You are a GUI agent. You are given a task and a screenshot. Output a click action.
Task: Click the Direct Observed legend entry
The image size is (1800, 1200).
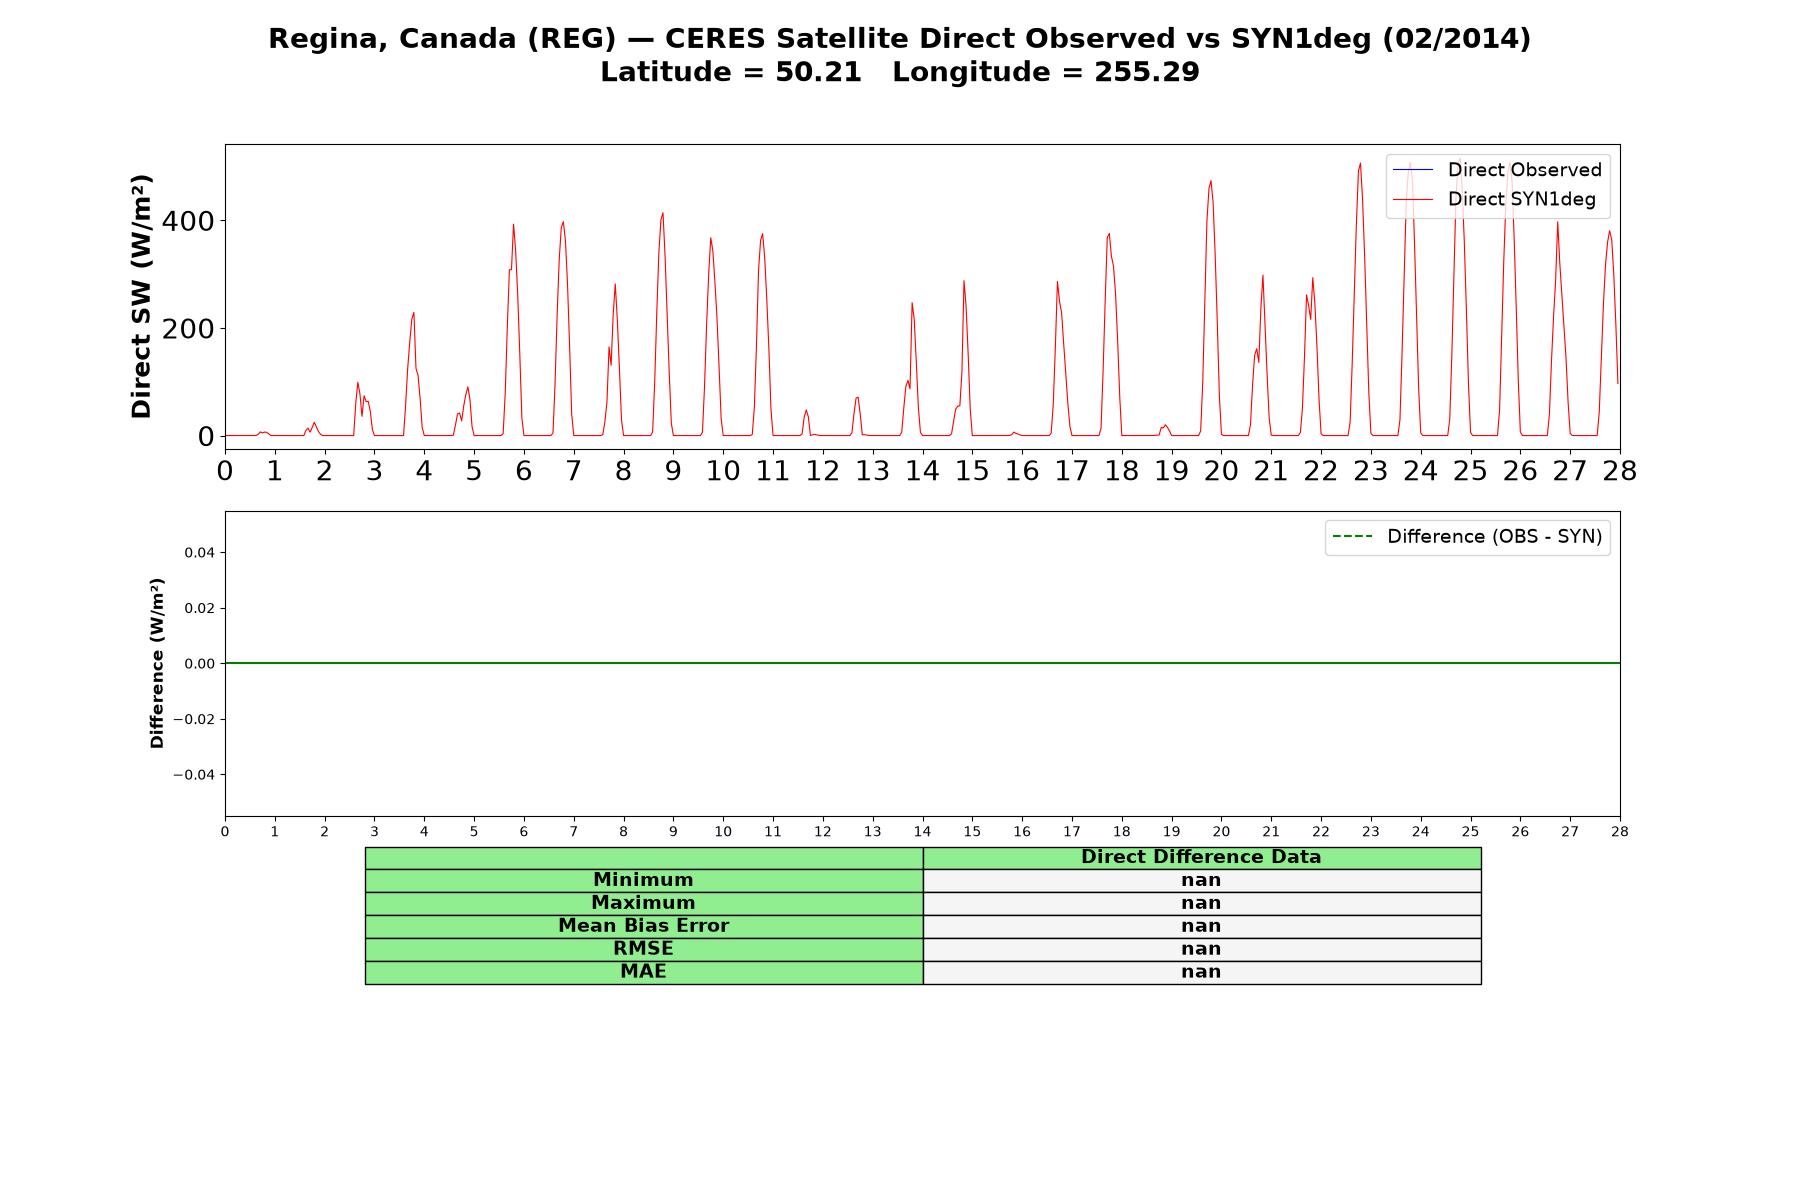[1497, 170]
